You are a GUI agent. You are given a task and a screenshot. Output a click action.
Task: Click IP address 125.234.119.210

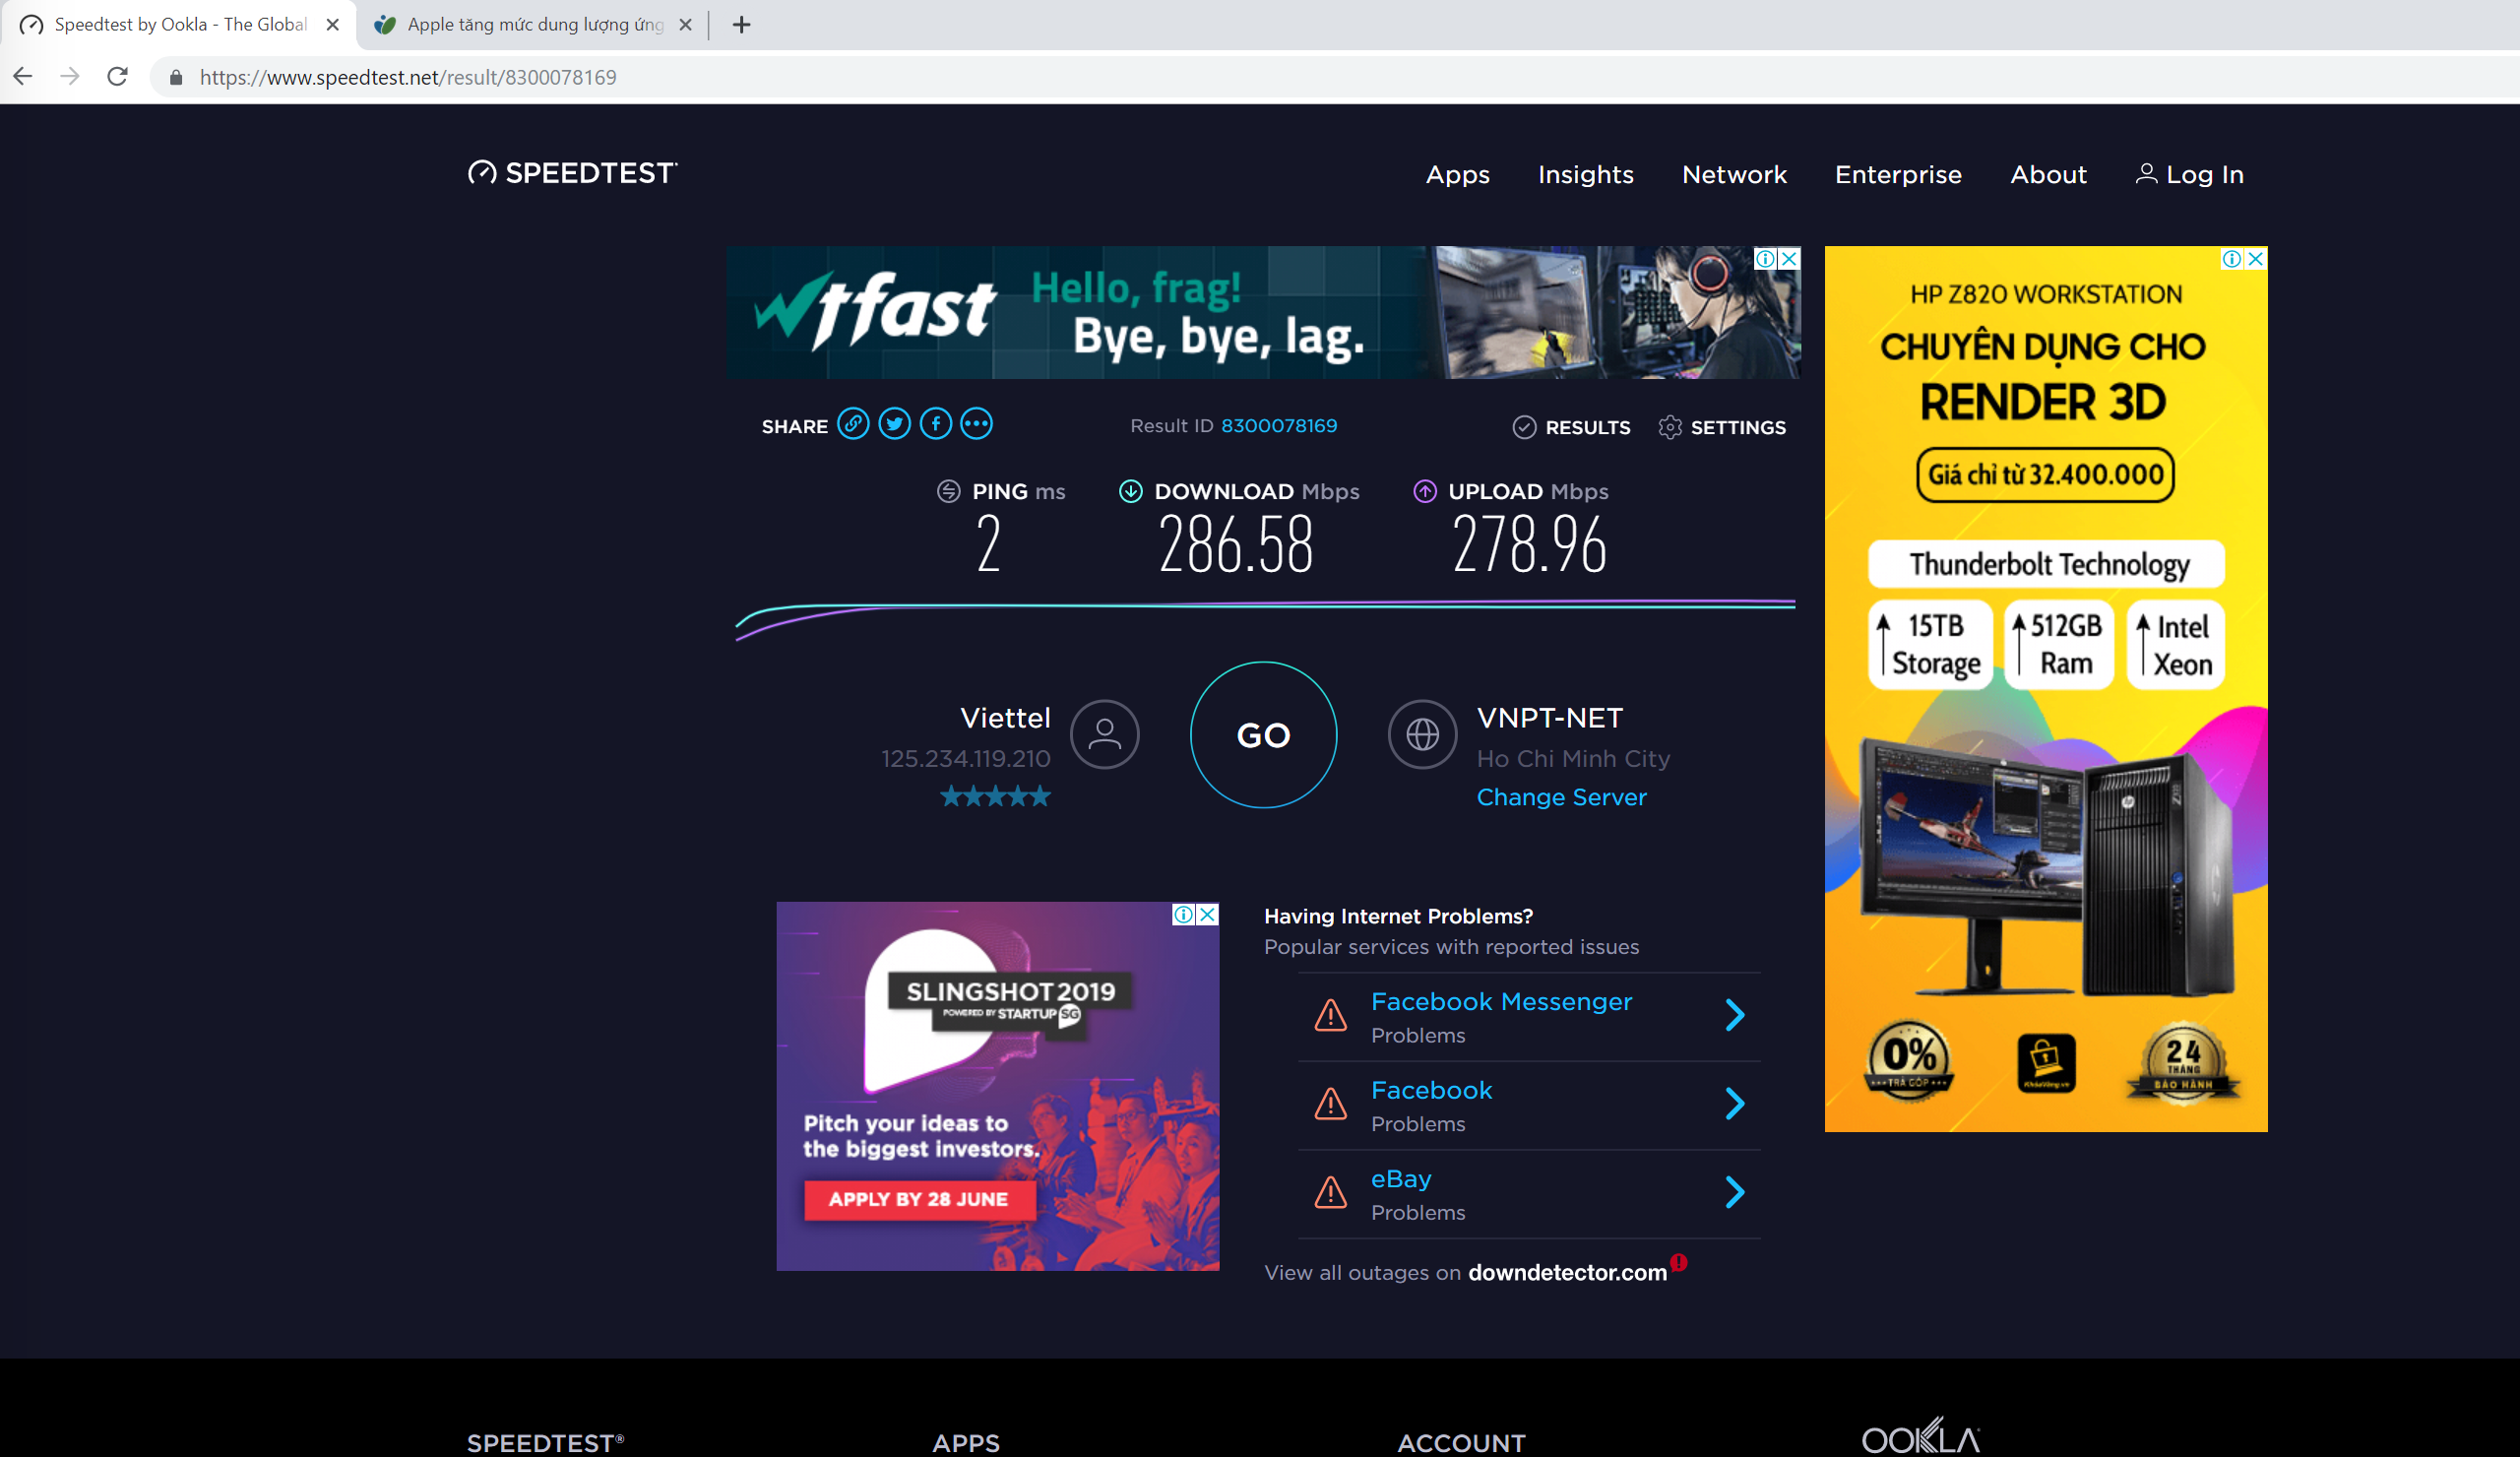coord(965,759)
